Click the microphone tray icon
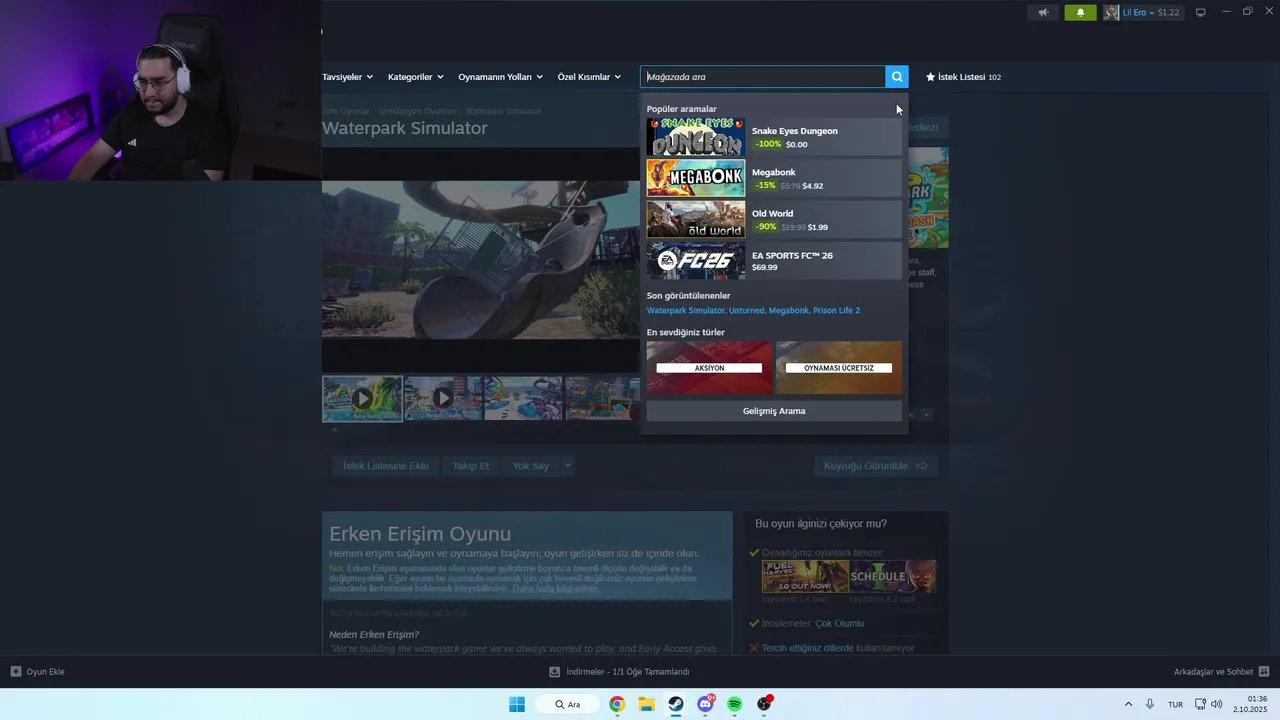This screenshot has width=1280, height=720. (x=1151, y=704)
